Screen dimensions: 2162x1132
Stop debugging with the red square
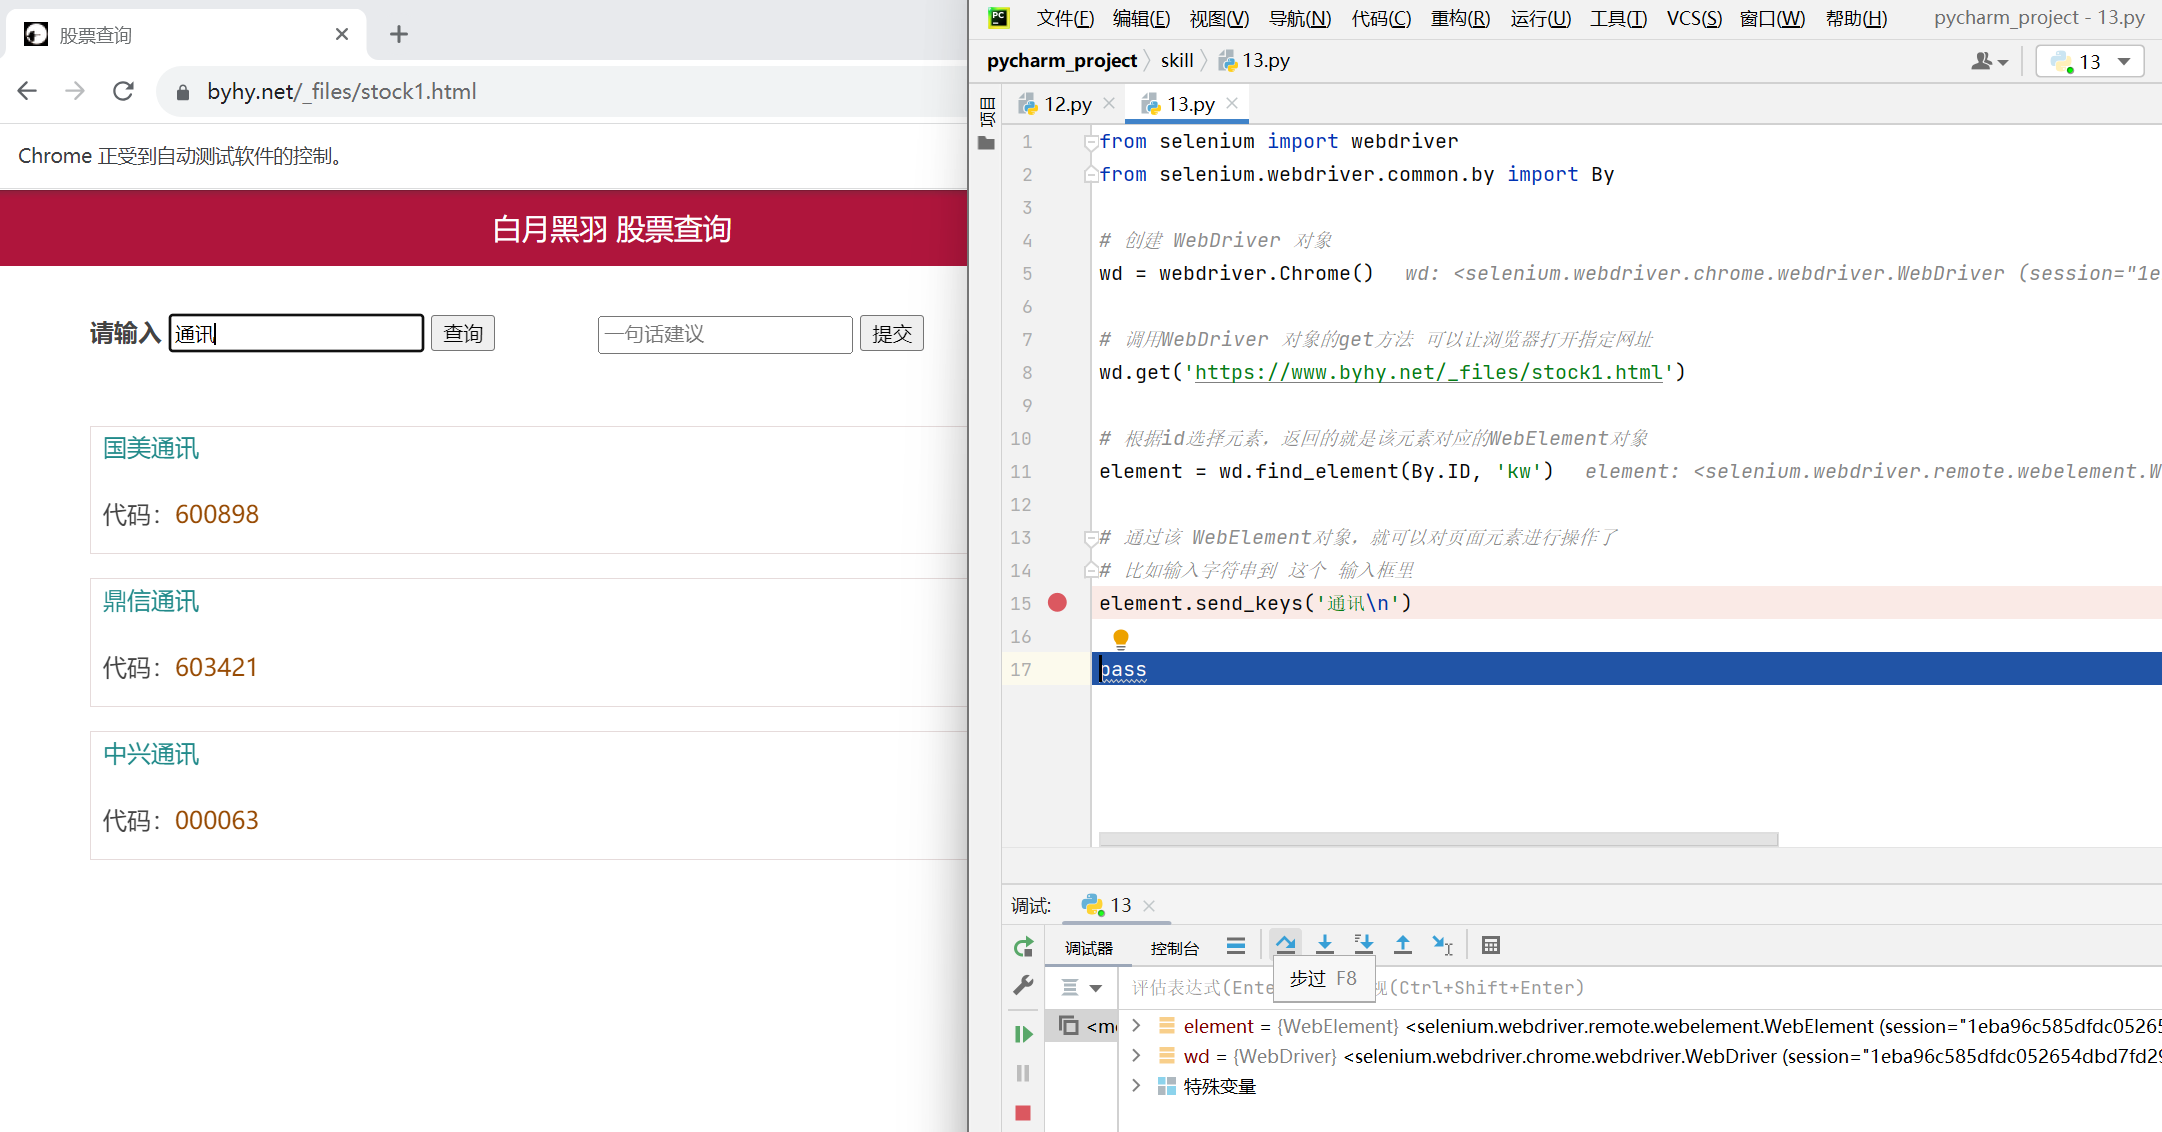click(1023, 1113)
